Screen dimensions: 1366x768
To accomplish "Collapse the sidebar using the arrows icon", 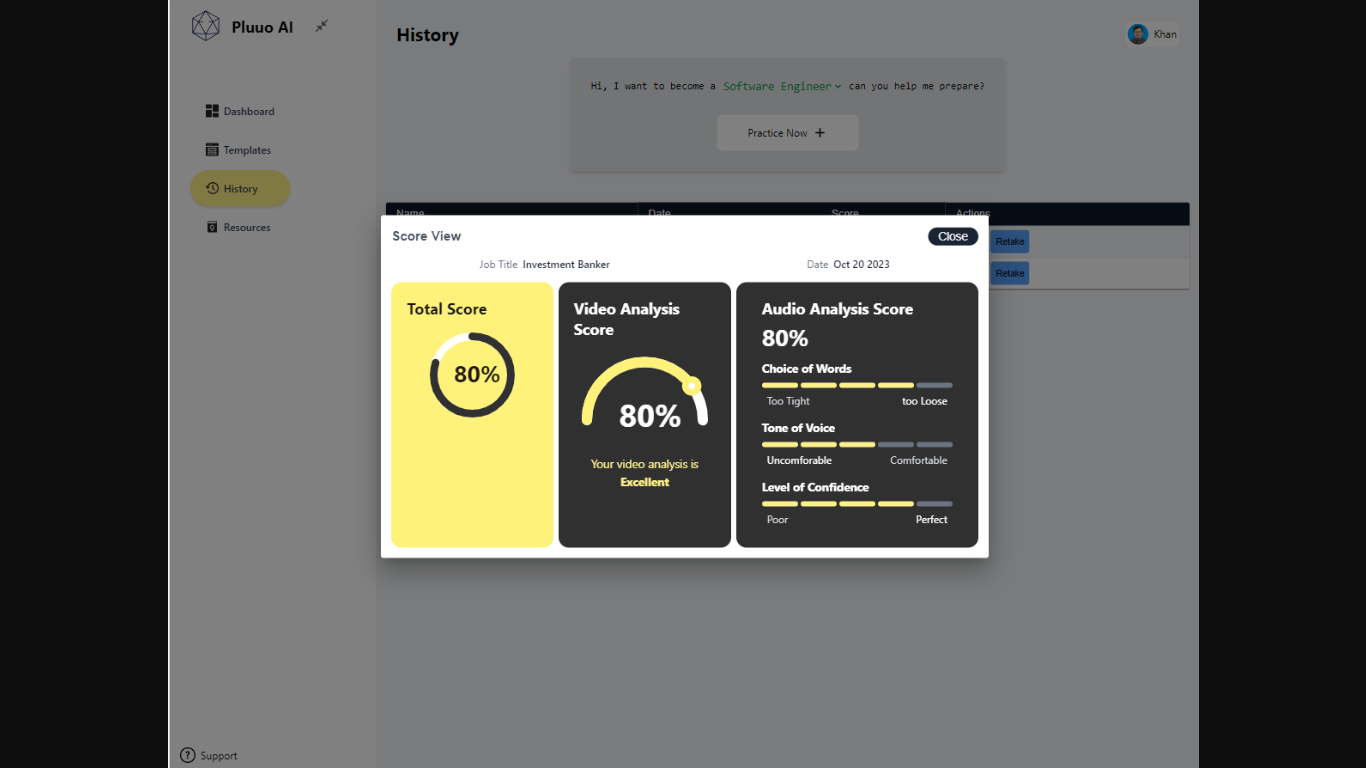I will pos(321,26).
